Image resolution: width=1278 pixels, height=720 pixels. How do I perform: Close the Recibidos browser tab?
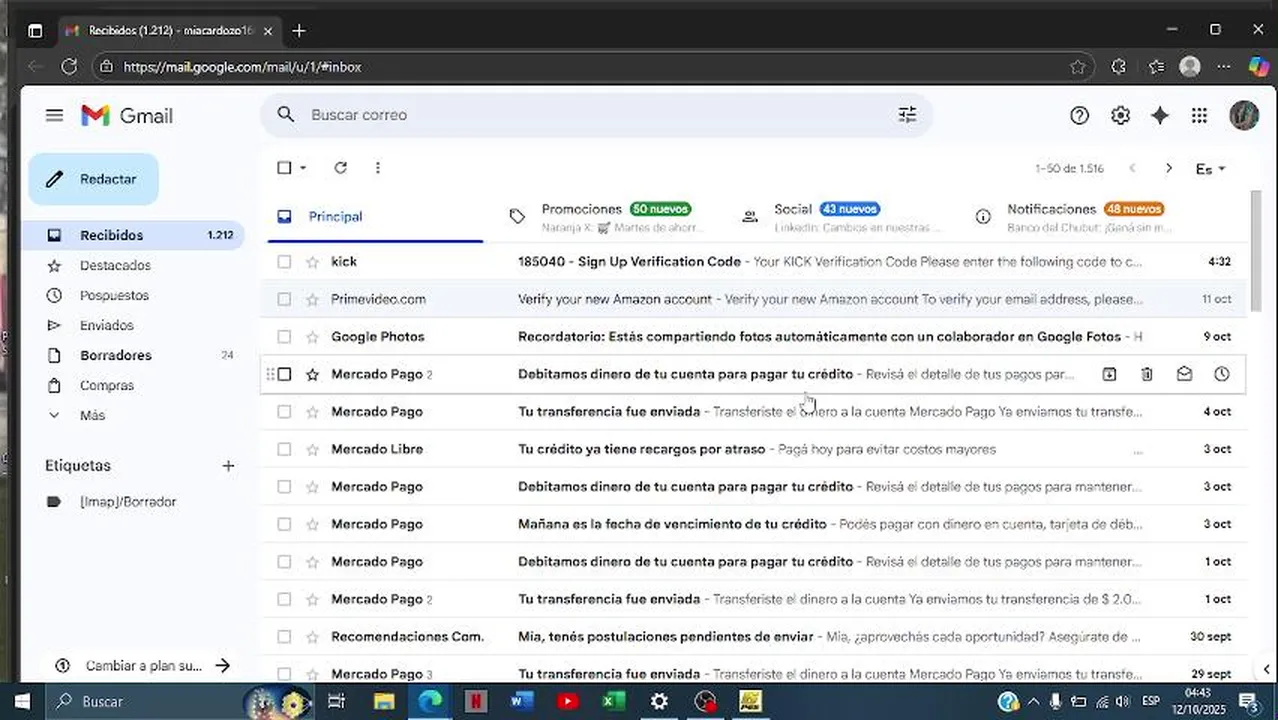[x=268, y=31]
